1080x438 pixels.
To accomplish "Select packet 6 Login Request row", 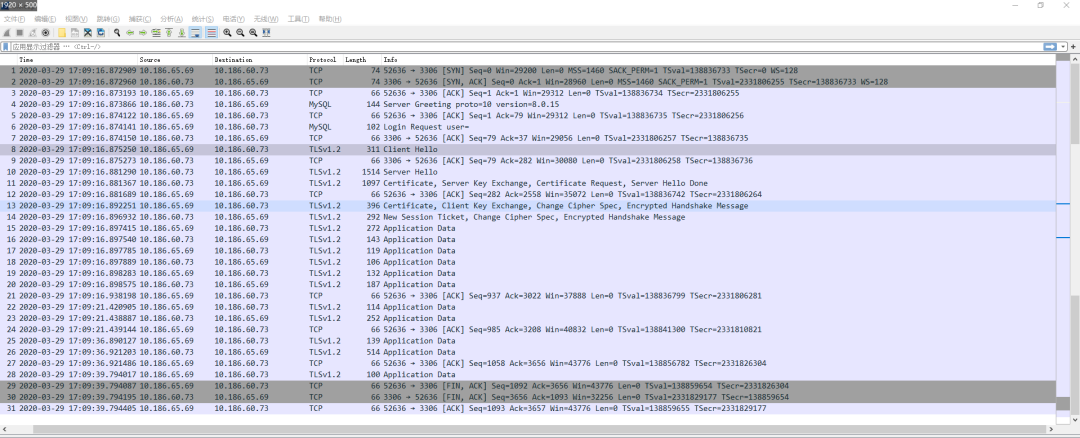I will point(528,127).
